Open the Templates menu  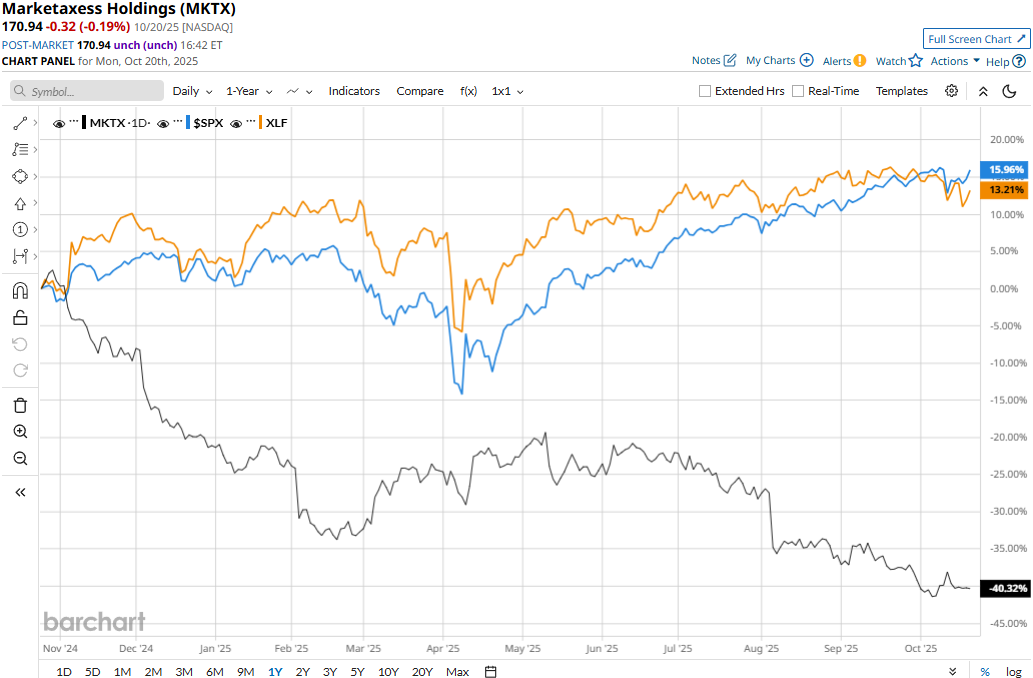coord(901,91)
